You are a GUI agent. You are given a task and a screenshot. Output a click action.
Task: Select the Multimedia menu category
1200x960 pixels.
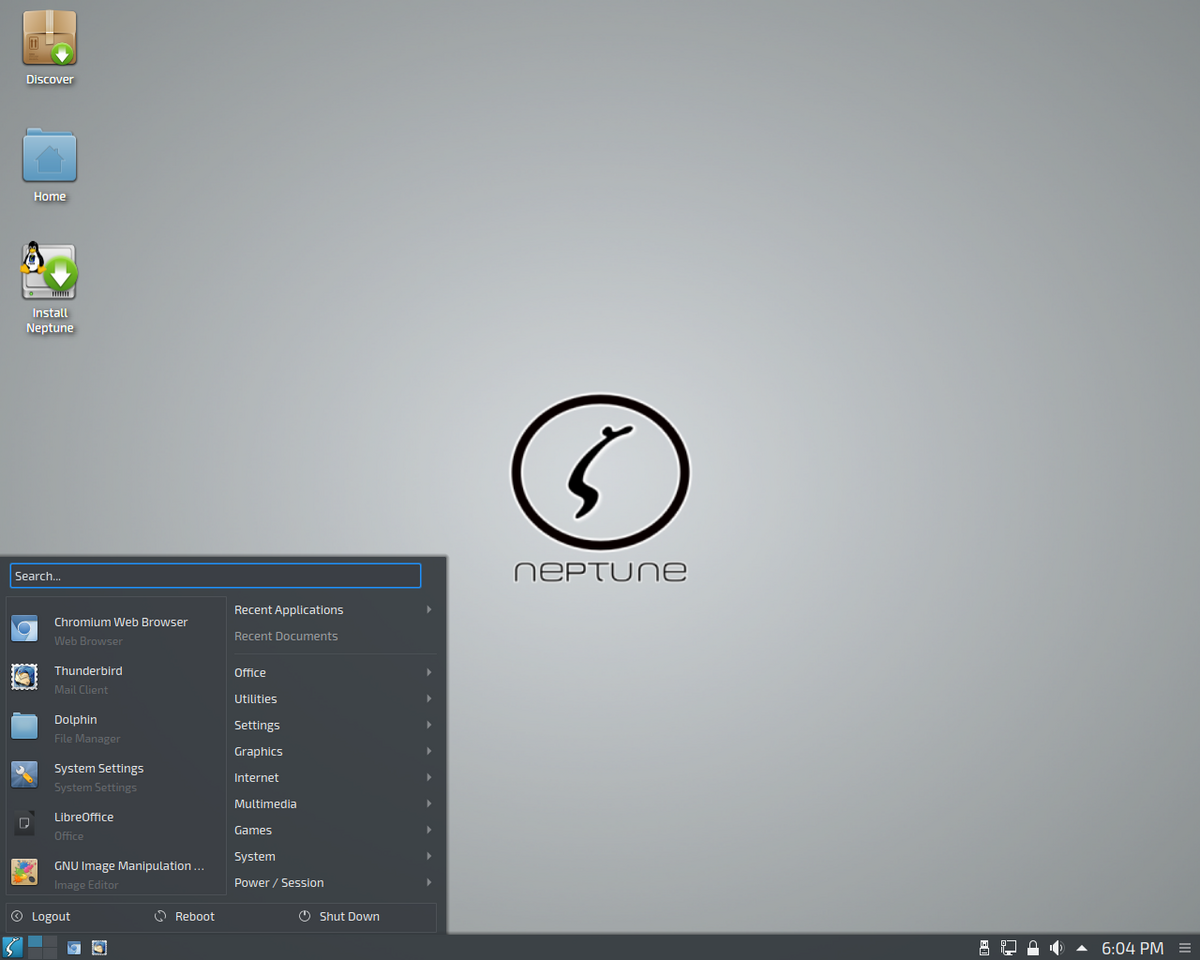tap(333, 804)
